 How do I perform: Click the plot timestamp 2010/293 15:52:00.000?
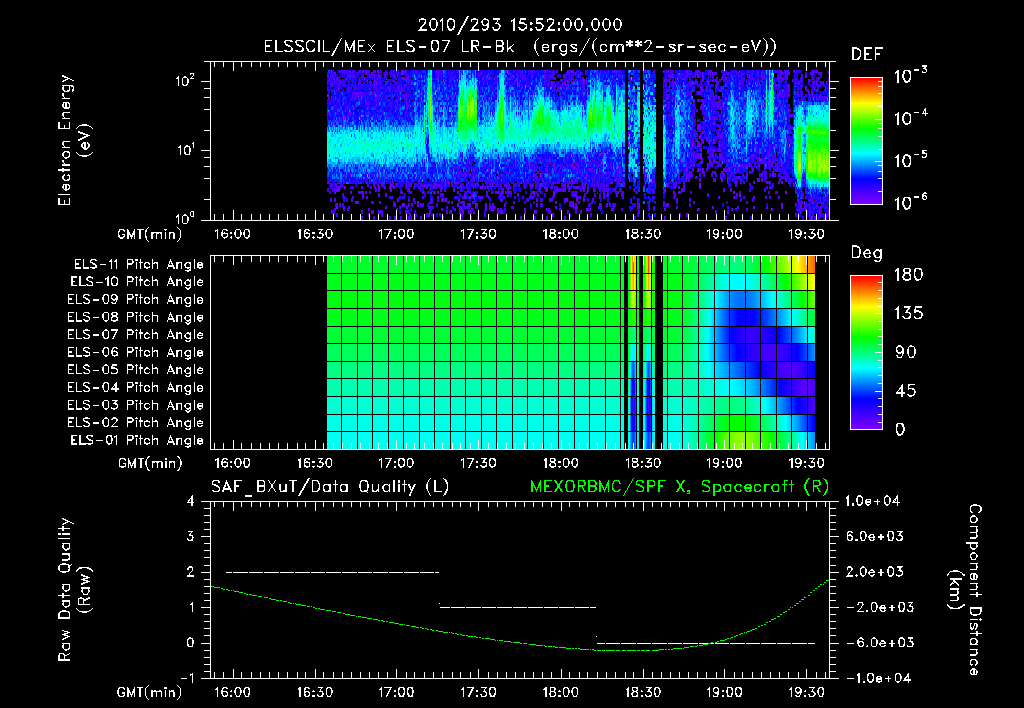tap(520, 25)
